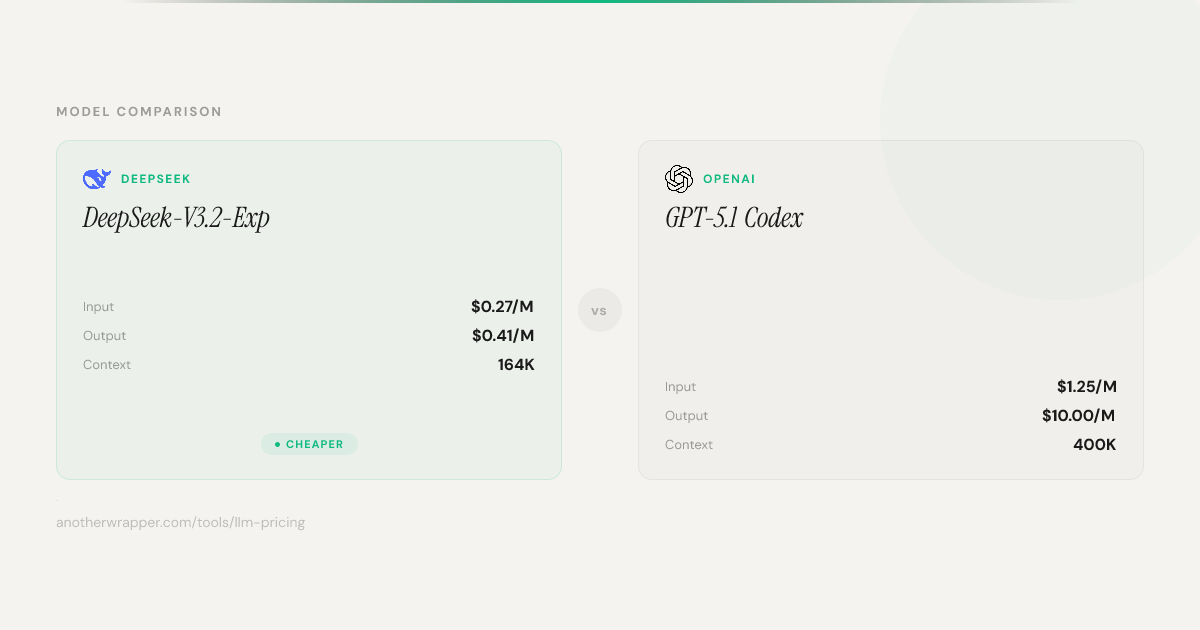
Task: Toggle the CHEAPER badge on DeepSeek card
Action: [x=310, y=443]
